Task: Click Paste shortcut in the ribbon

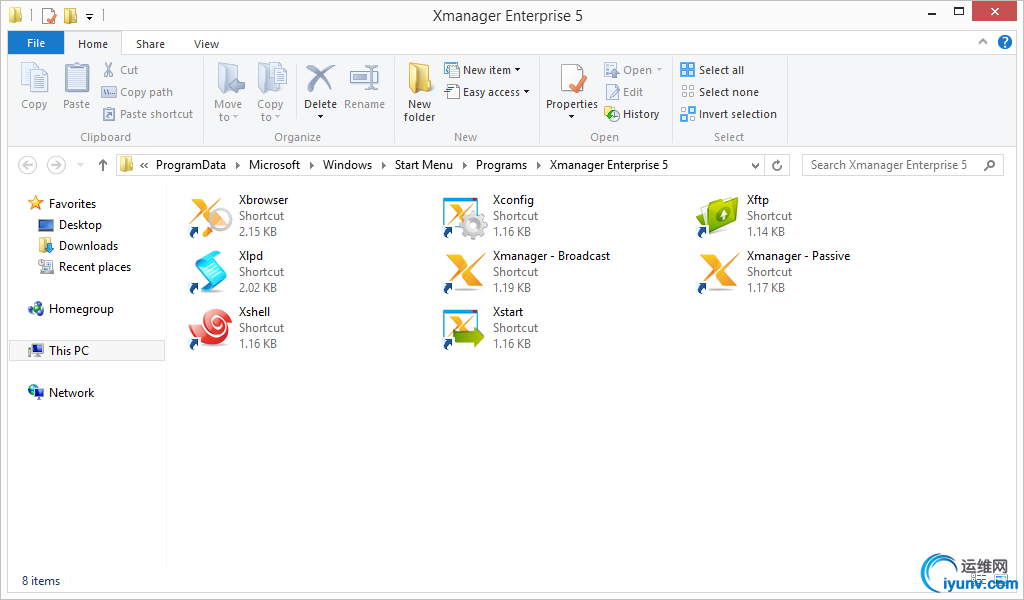Action: (x=148, y=114)
